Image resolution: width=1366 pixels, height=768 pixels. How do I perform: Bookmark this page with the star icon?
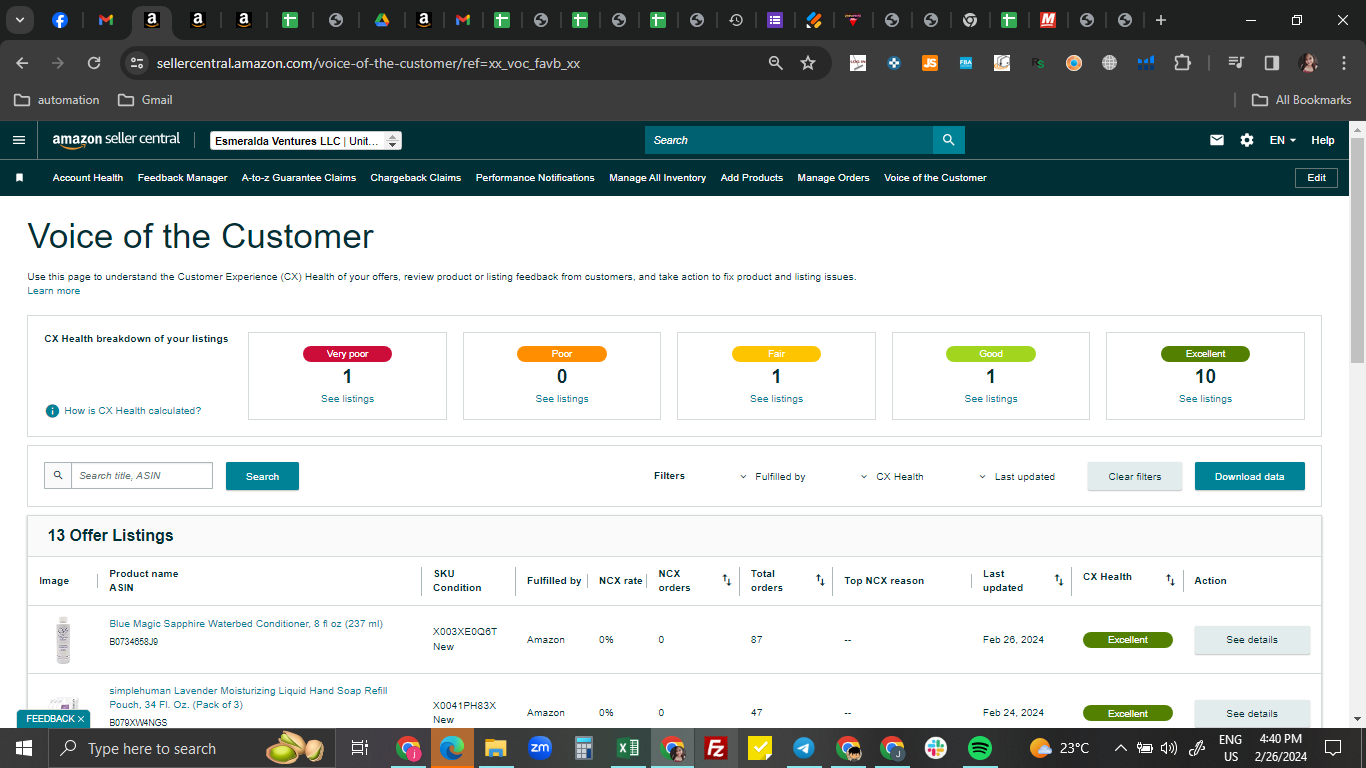coord(808,63)
